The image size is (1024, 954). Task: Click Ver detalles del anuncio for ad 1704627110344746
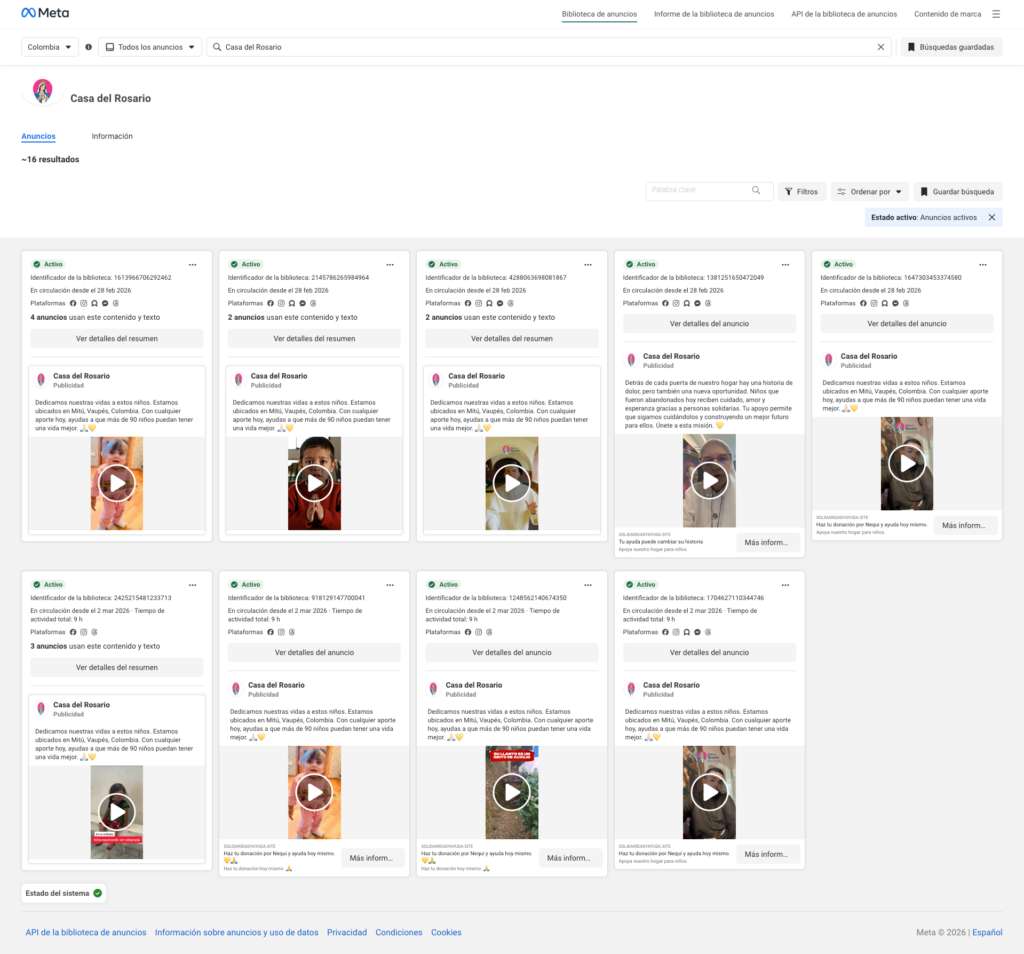tap(709, 652)
